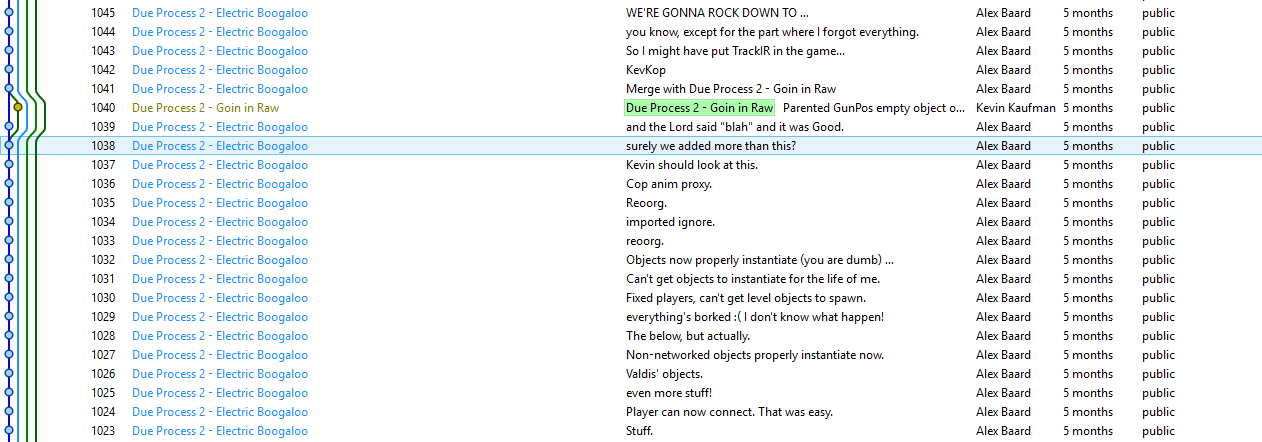Click the graph node for revision 1038
This screenshot has width=1262, height=442.
pyautogui.click(x=9, y=145)
